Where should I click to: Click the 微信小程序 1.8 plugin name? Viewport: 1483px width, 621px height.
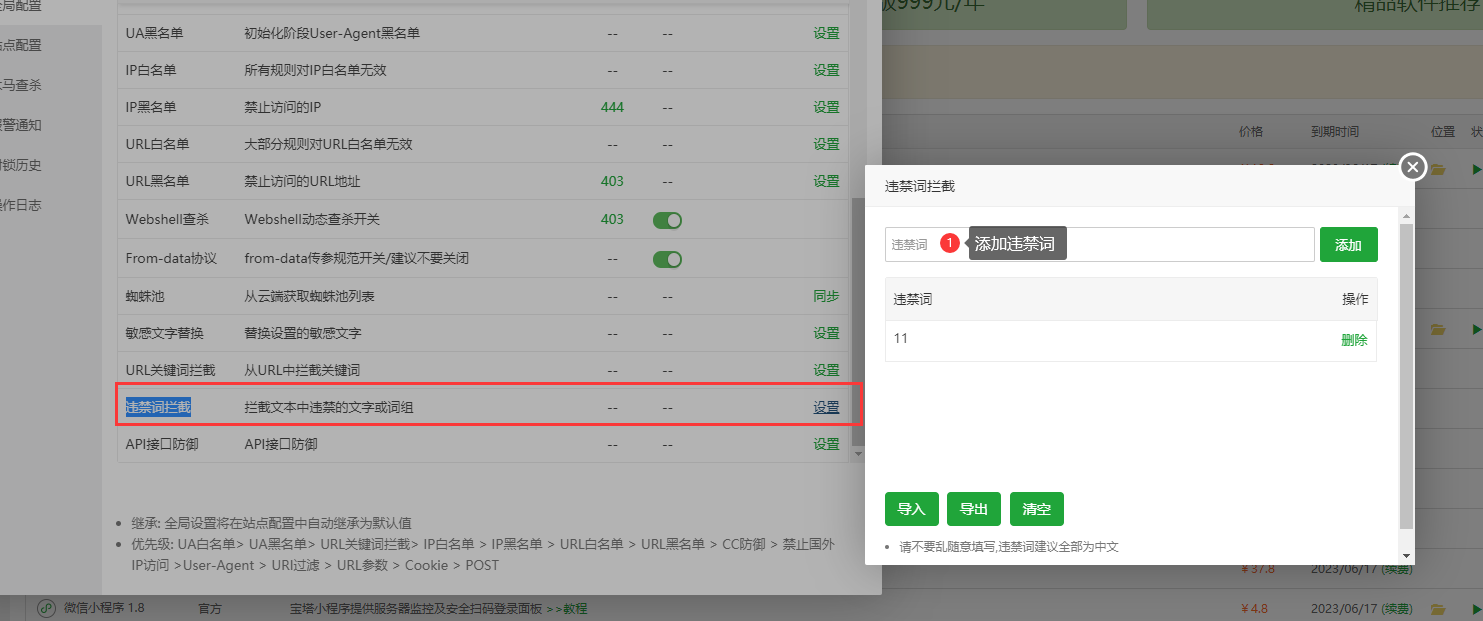click(x=105, y=608)
